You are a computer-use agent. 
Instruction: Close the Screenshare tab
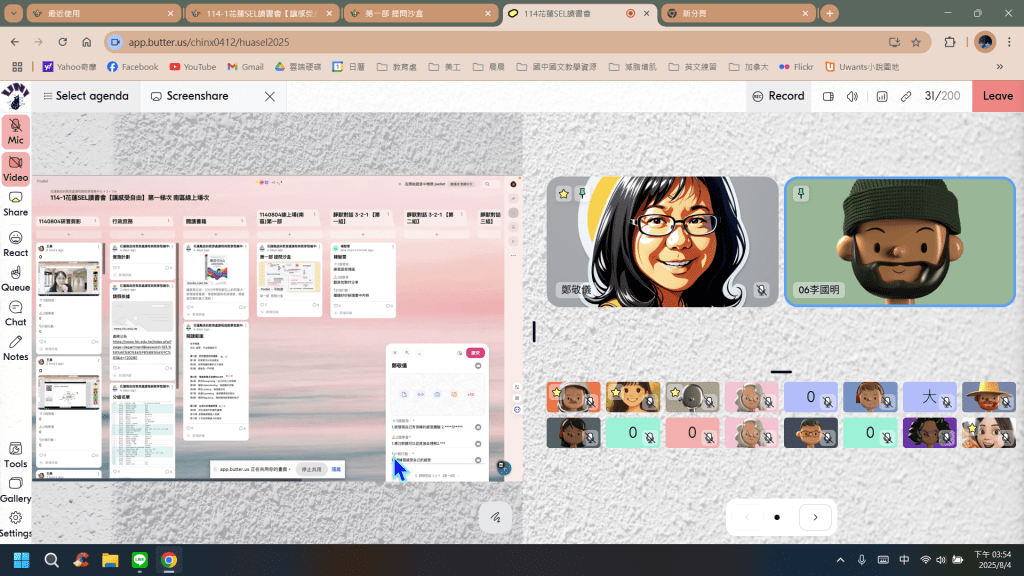(269, 96)
